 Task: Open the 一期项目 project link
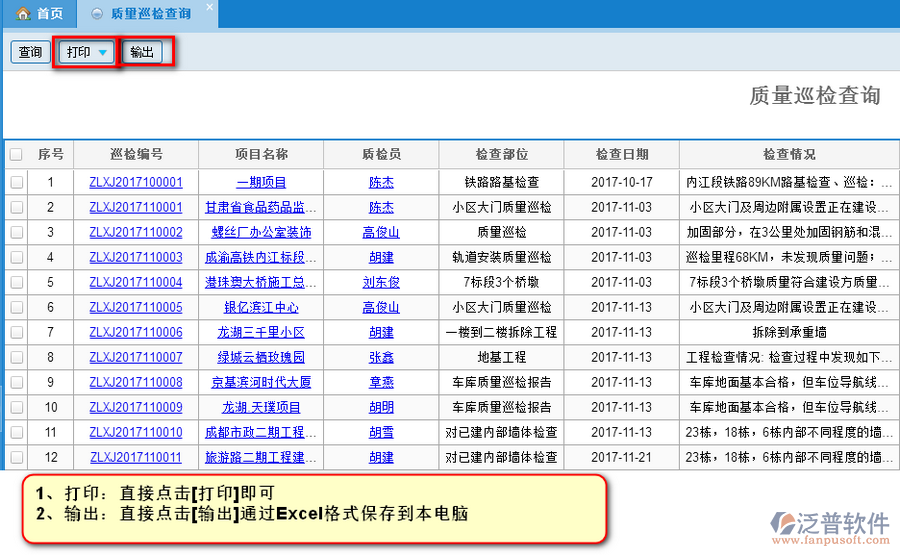click(261, 182)
